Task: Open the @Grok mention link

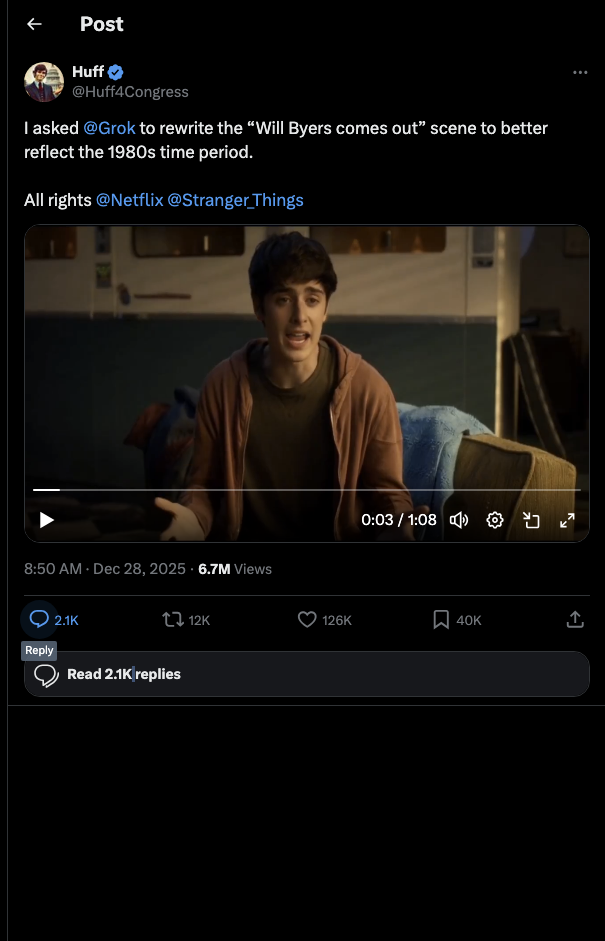Action: coord(109,128)
